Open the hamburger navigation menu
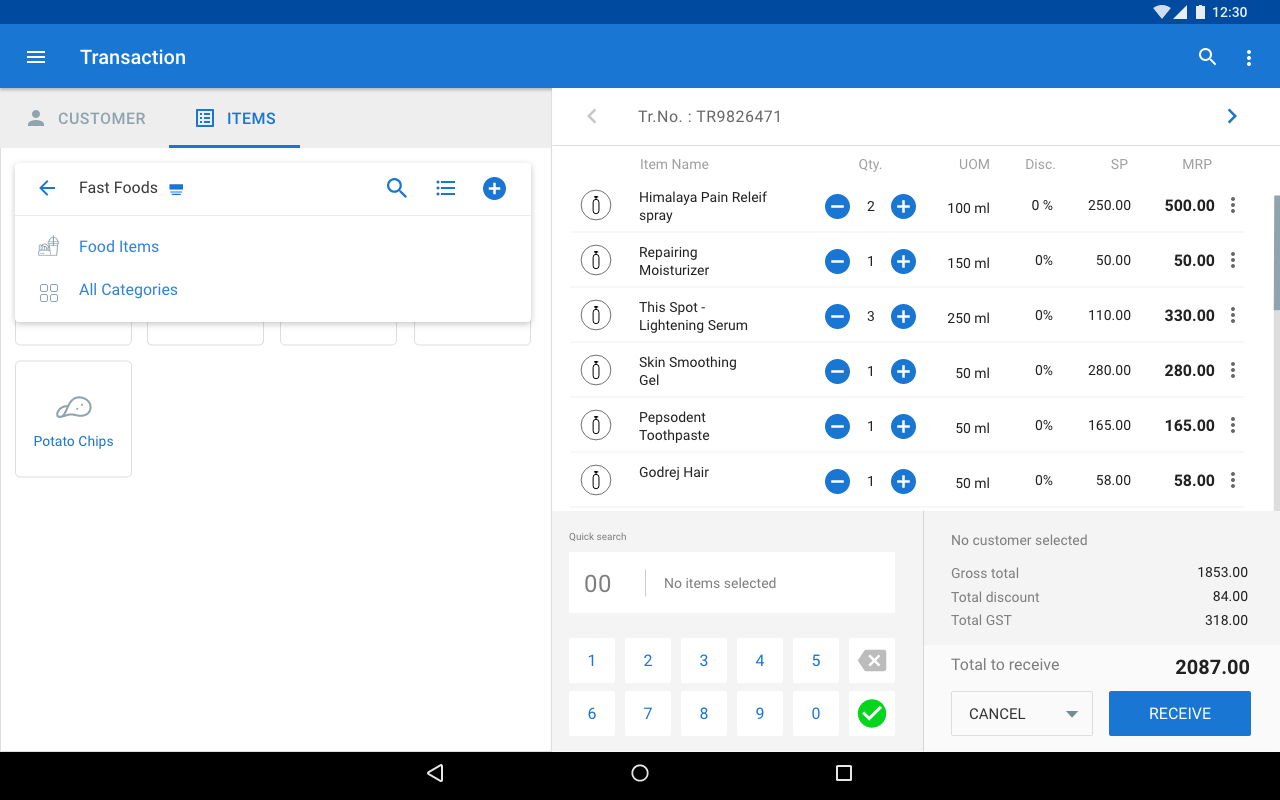Viewport: 1280px width, 800px height. point(36,57)
